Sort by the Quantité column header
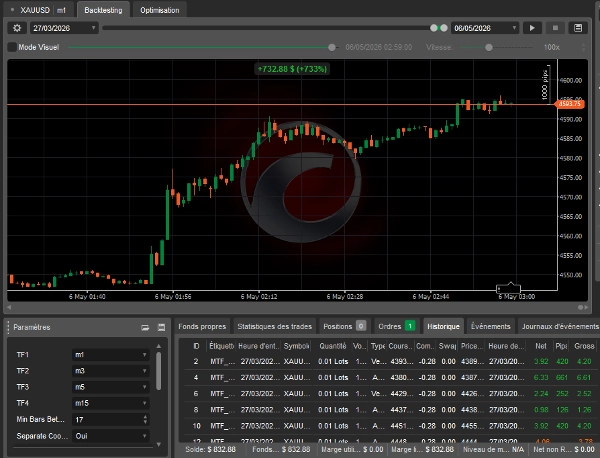Screen dimensions: 600x458 point(333,346)
